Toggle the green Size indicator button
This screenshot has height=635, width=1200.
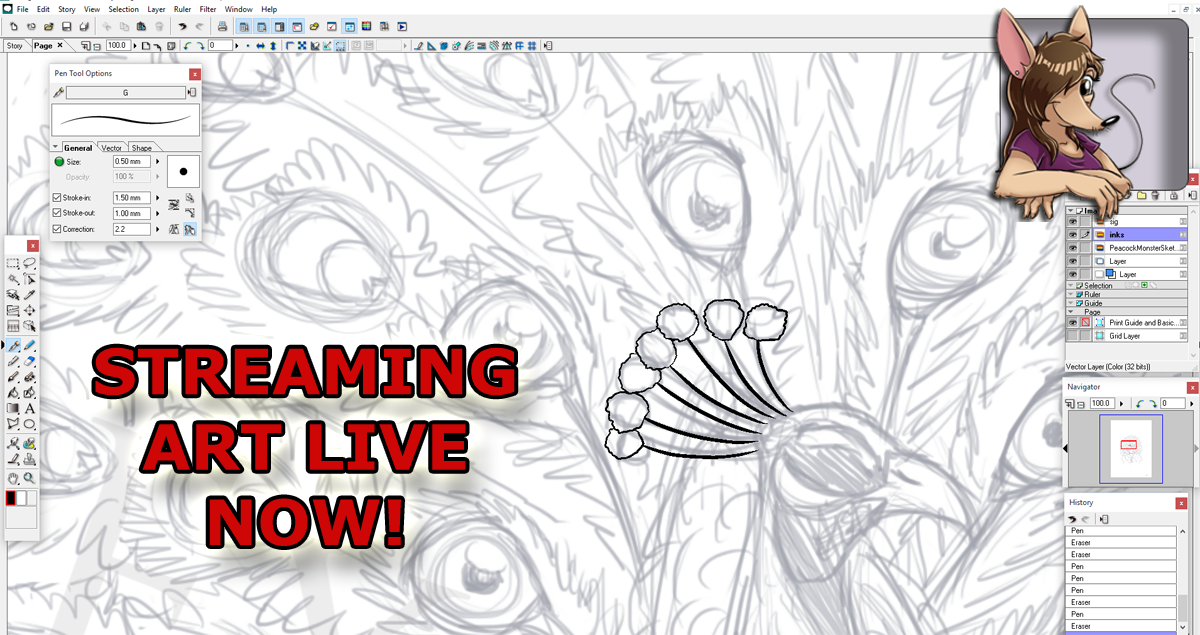pyautogui.click(x=59, y=162)
